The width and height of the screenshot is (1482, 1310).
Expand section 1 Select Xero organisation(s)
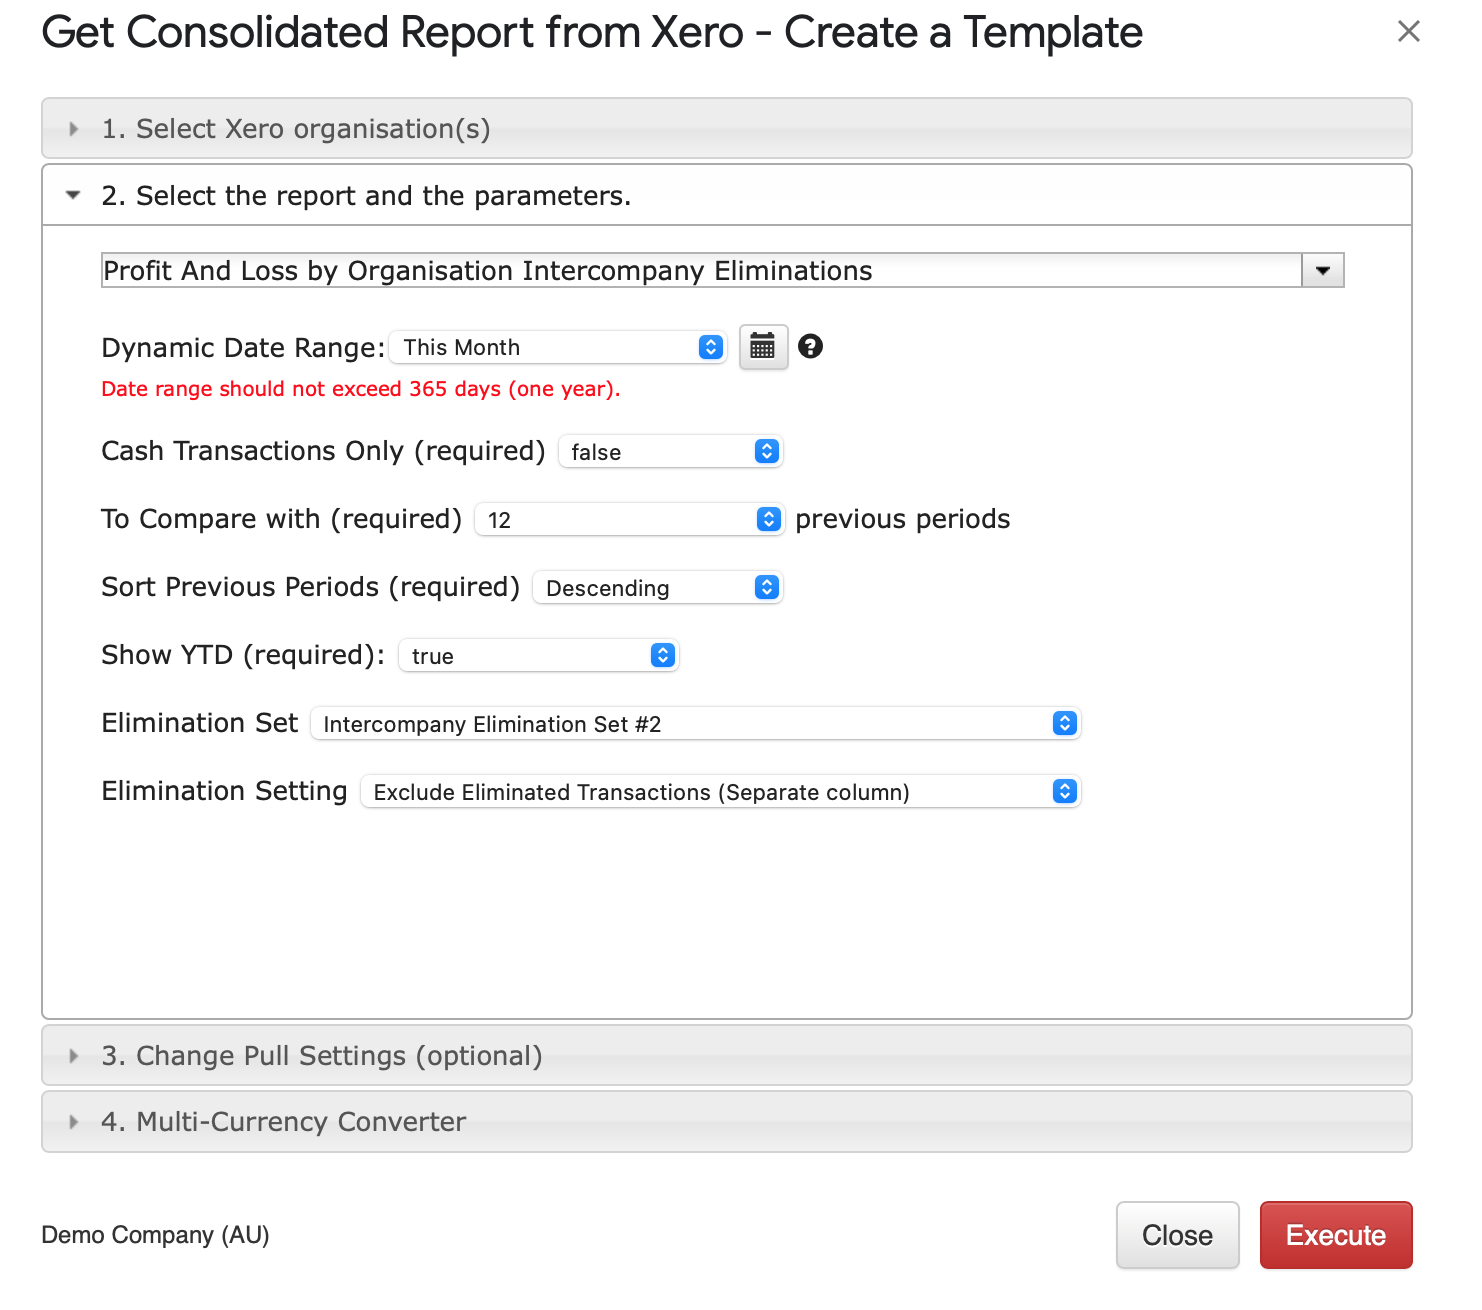pyautogui.click(x=727, y=129)
